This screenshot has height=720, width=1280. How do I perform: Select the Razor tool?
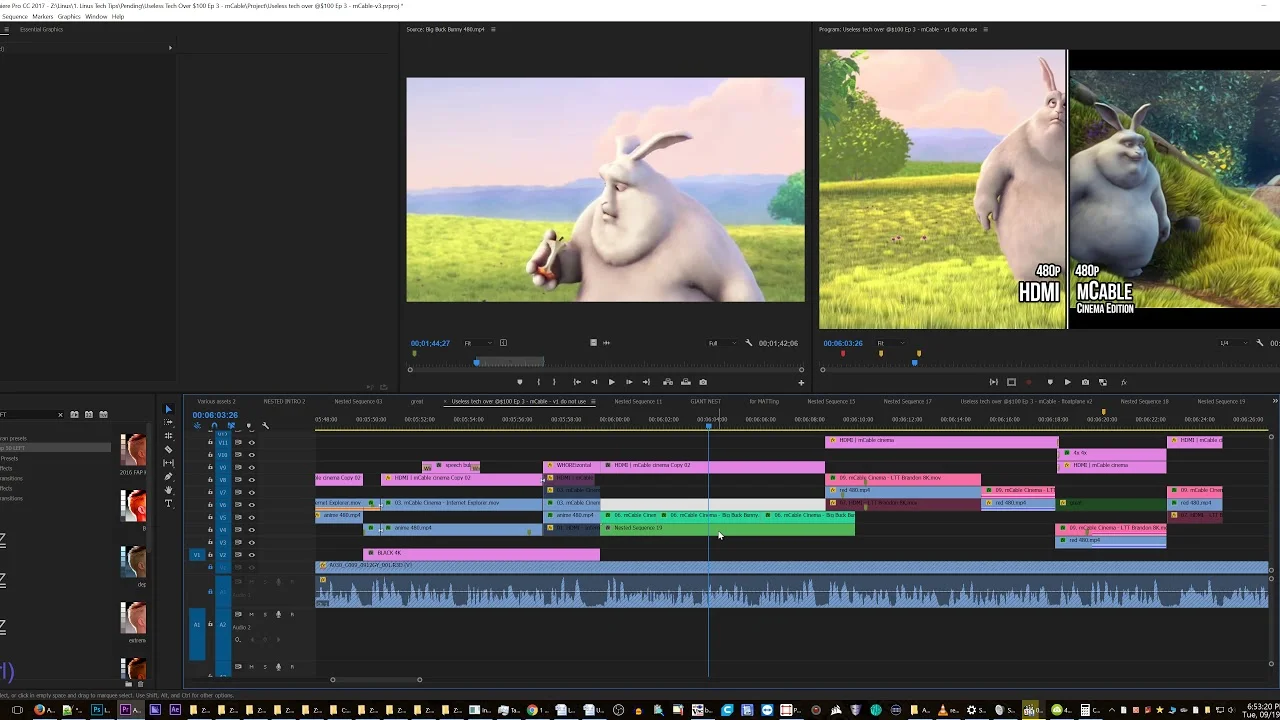point(168,449)
